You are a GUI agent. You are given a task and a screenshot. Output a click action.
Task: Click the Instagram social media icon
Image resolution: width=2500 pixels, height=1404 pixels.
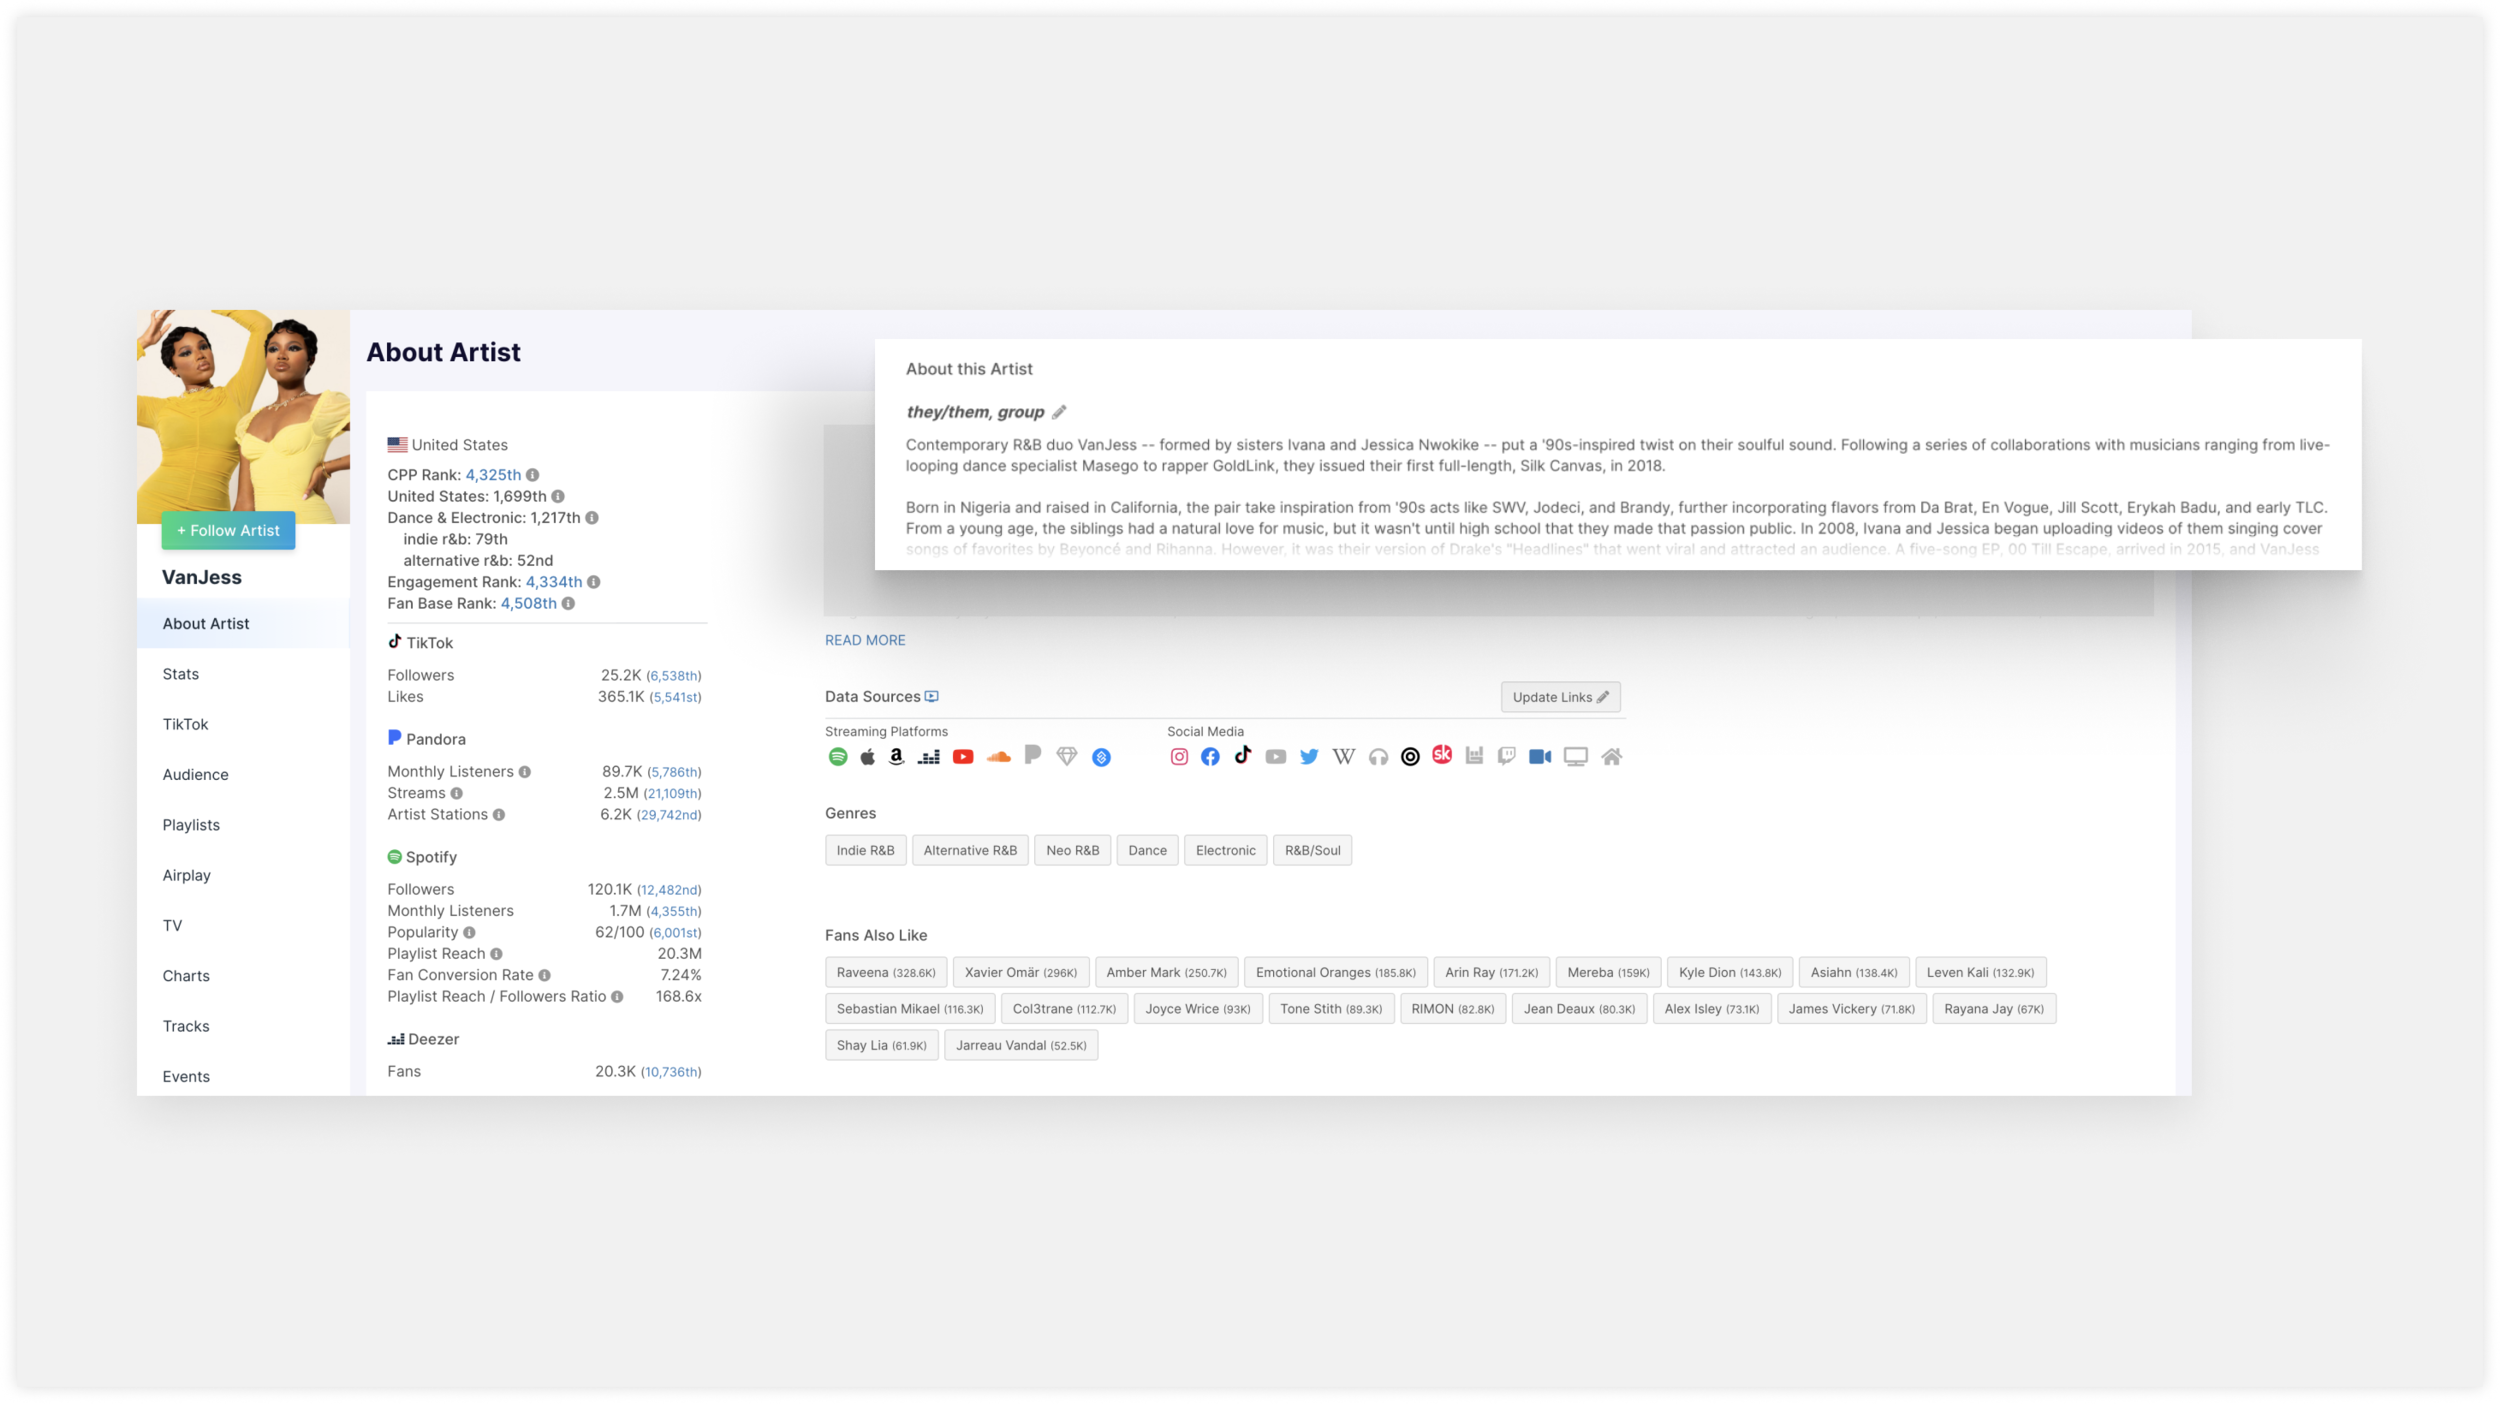(x=1179, y=757)
